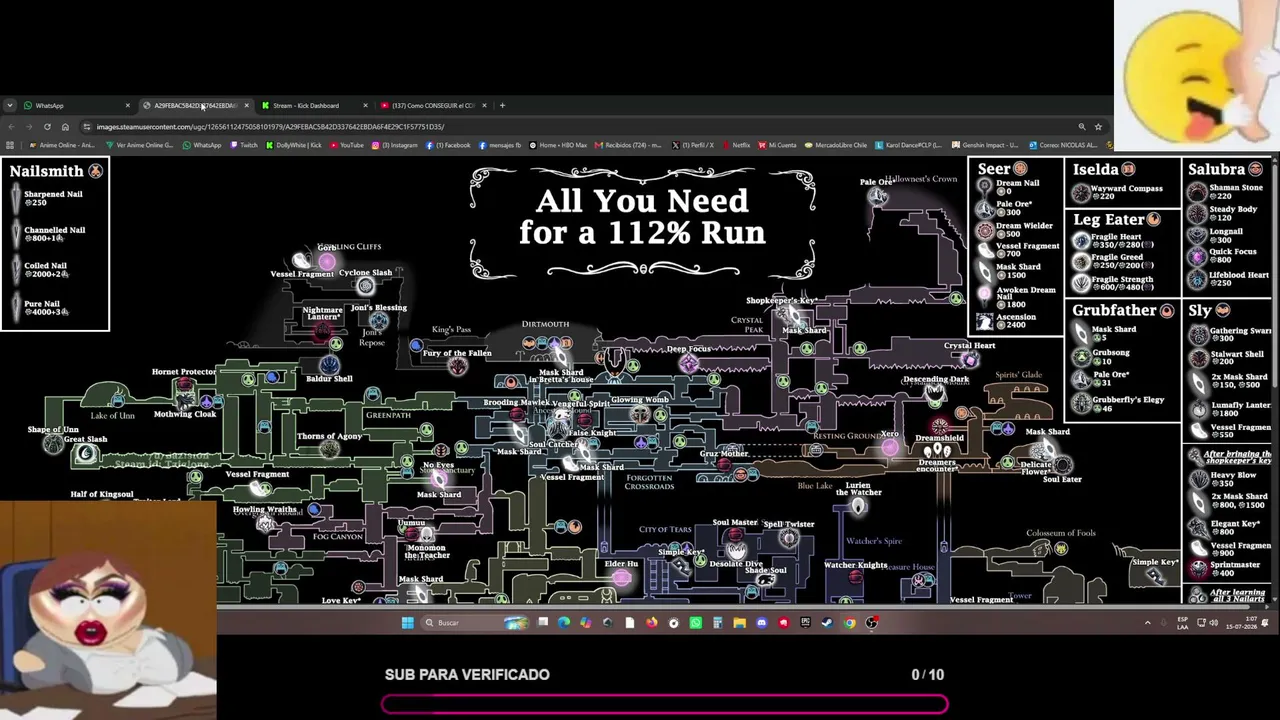Open the Home HBO Max bookmark

click(560, 145)
